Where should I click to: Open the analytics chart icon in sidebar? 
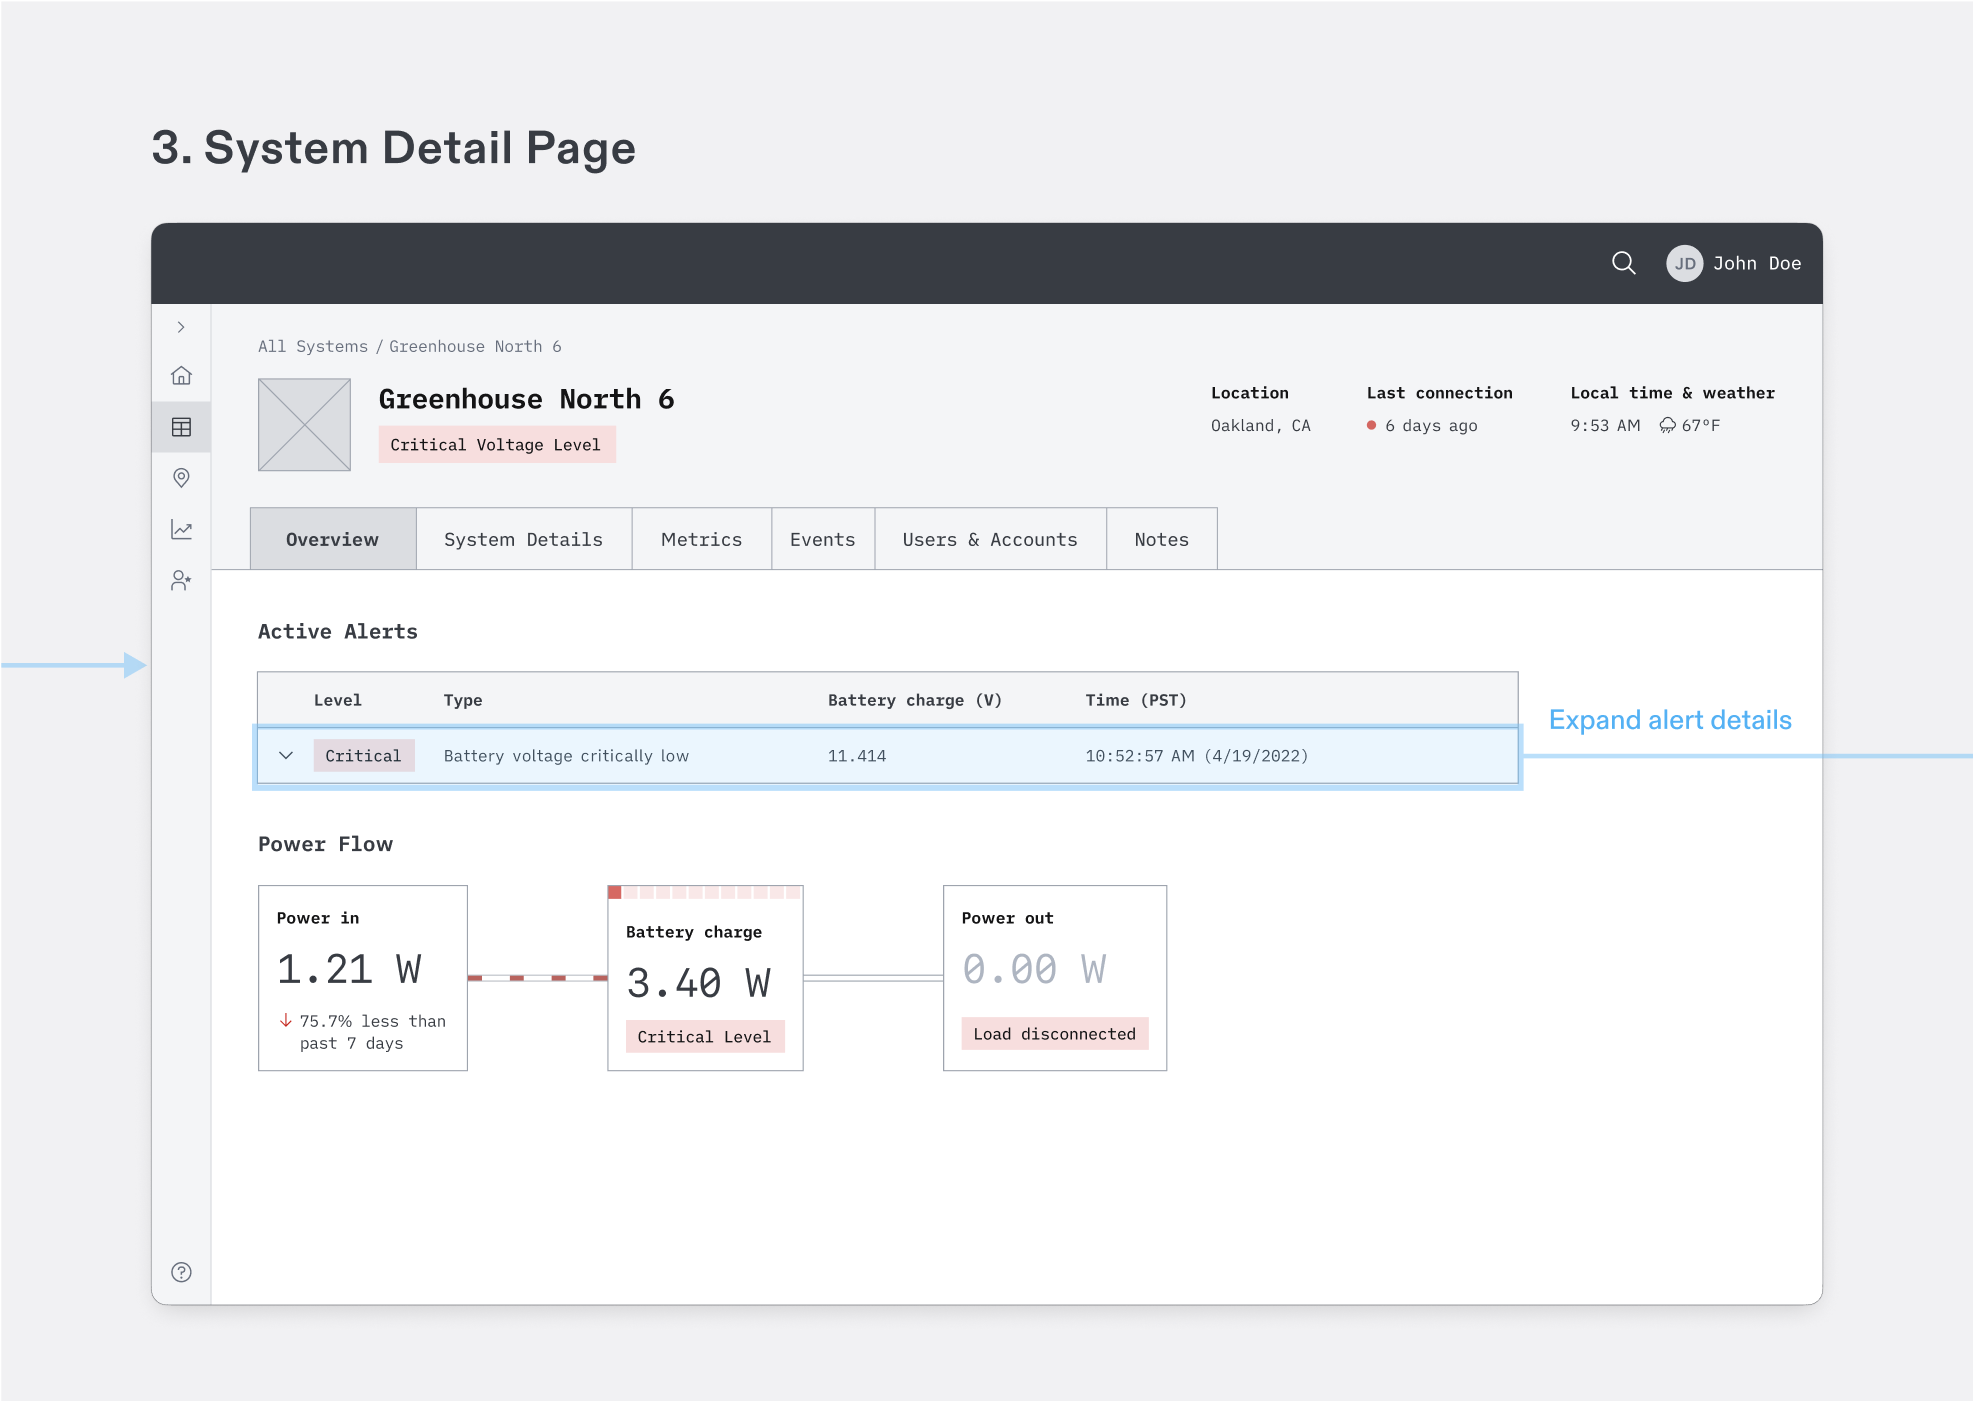click(181, 529)
